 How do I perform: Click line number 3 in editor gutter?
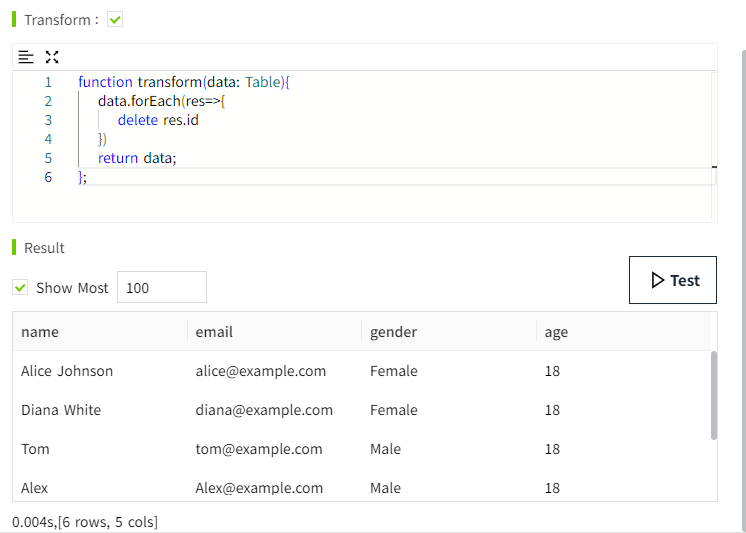click(x=48, y=120)
